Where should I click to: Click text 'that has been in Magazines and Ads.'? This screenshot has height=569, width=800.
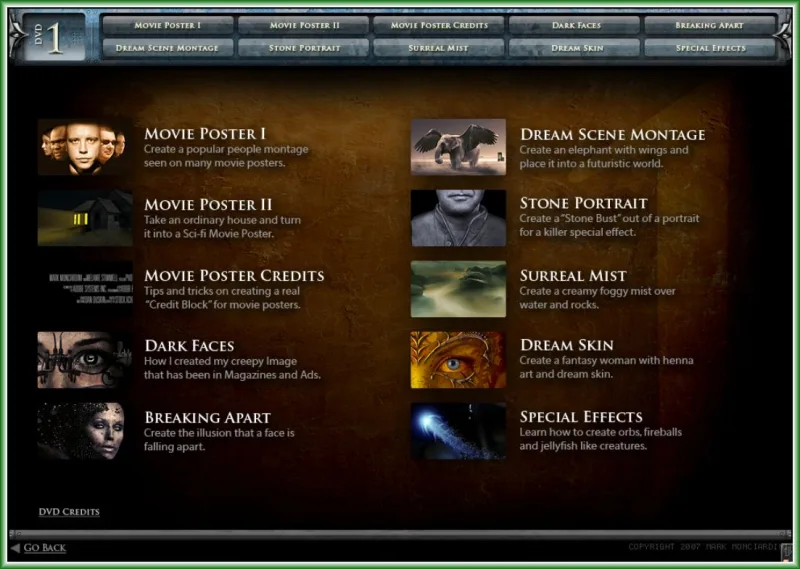coord(232,375)
